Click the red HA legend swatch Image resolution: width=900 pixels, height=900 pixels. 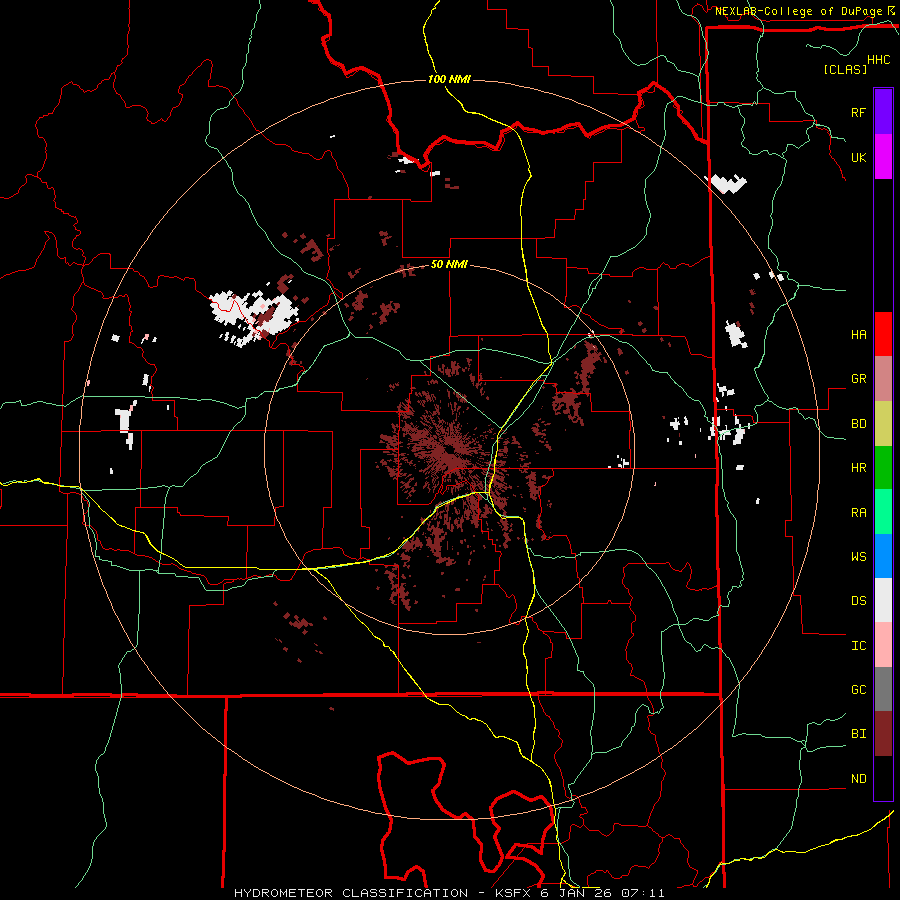click(883, 334)
